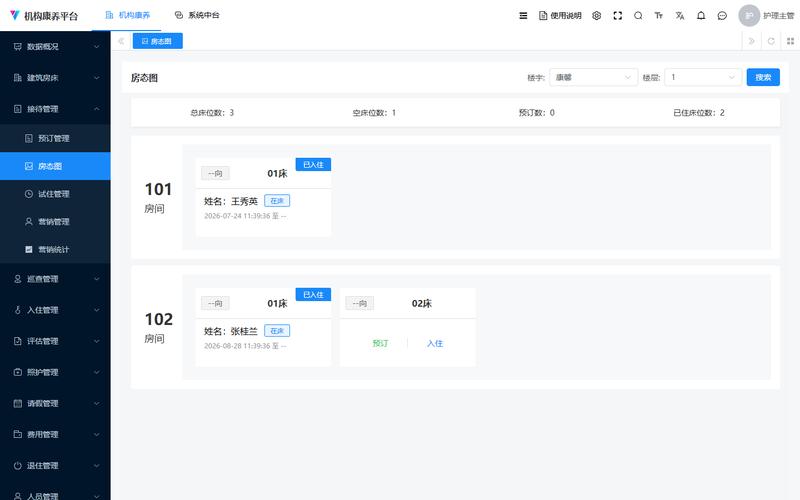Click the blue 搜索 button
800x500 pixels.
(x=763, y=78)
